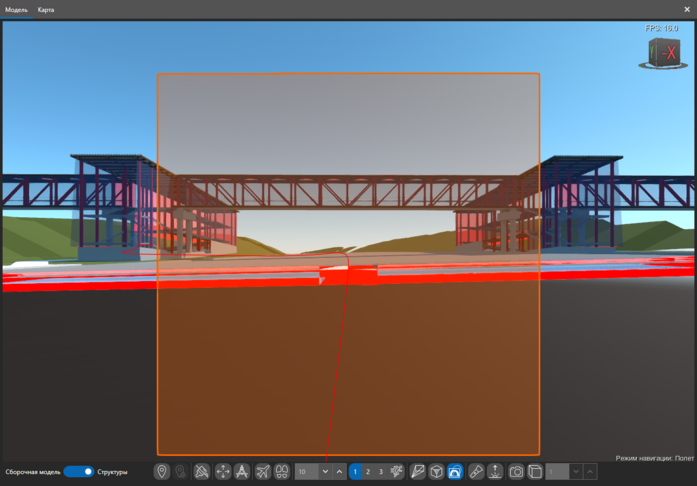Select the compass drawing tool icon
The height and width of the screenshot is (486, 697).
coord(242,471)
